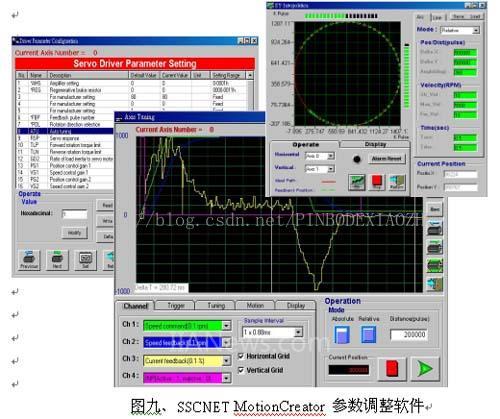
Task: Select the Forward rotation torque limit row
Action: pos(65,145)
